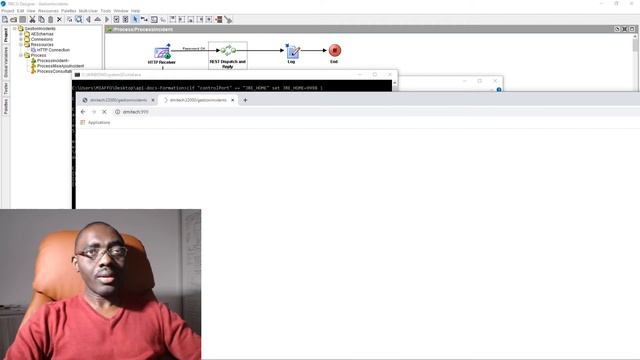Open the Applications bookmarks shortcut
The image size is (640, 360).
point(96,122)
